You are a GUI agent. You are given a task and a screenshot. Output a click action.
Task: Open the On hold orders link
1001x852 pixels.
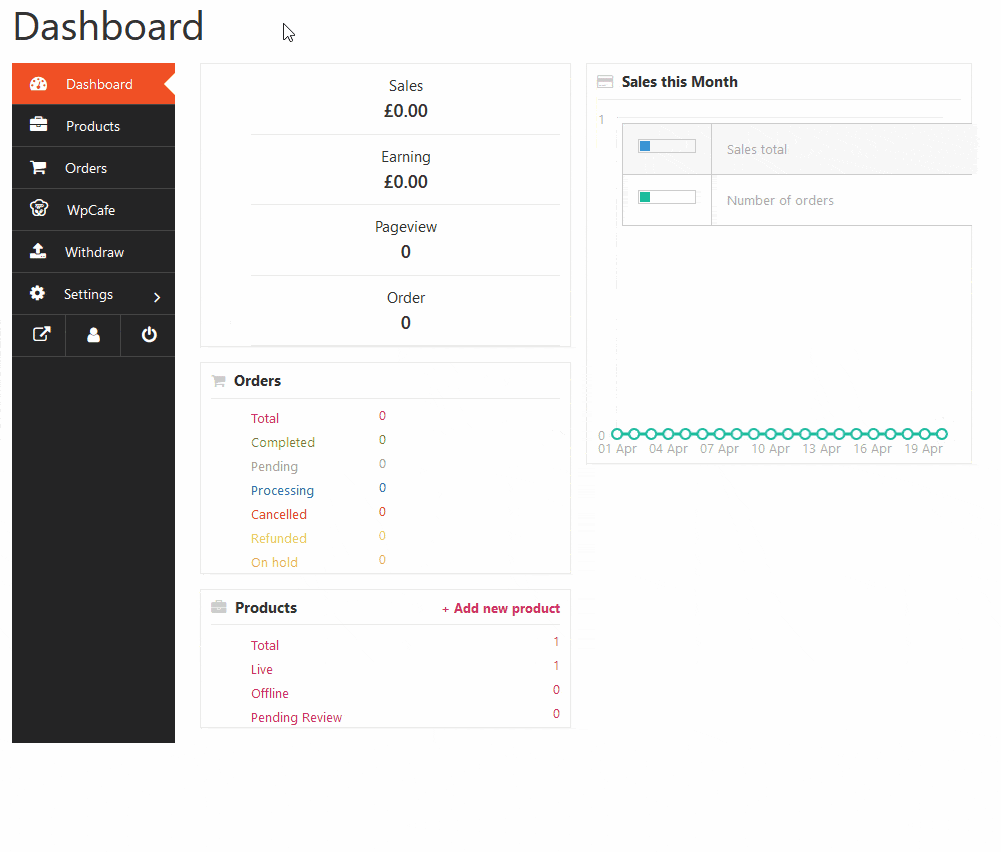coord(275,562)
